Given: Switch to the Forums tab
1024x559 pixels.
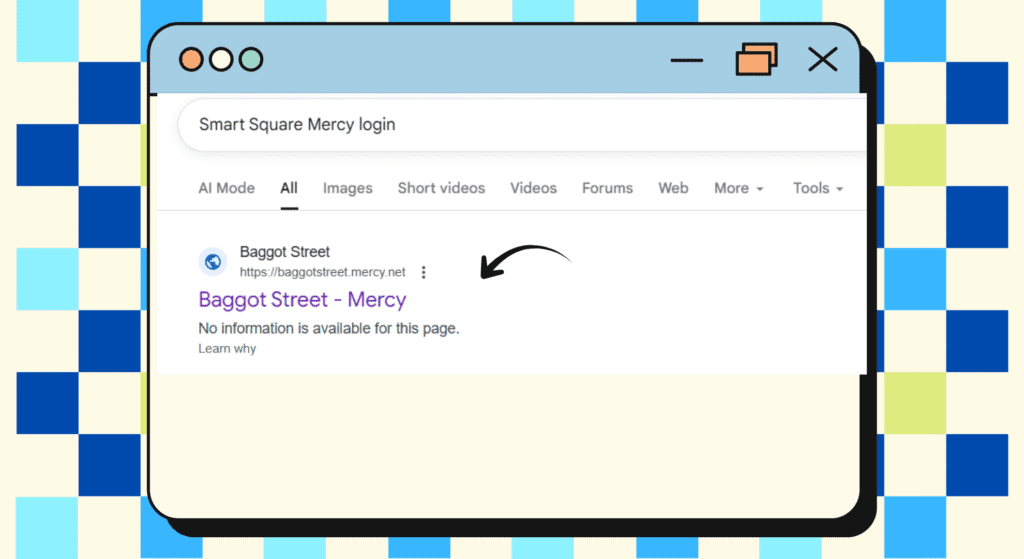Looking at the screenshot, I should tap(607, 188).
